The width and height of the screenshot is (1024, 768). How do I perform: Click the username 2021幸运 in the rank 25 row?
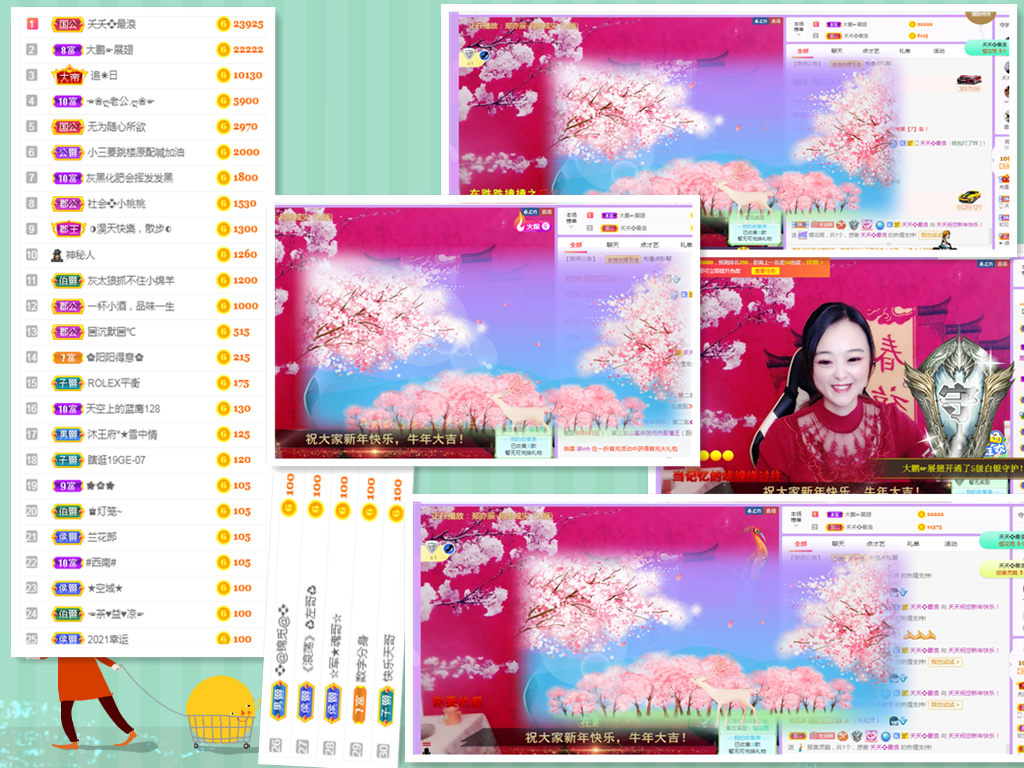108,639
